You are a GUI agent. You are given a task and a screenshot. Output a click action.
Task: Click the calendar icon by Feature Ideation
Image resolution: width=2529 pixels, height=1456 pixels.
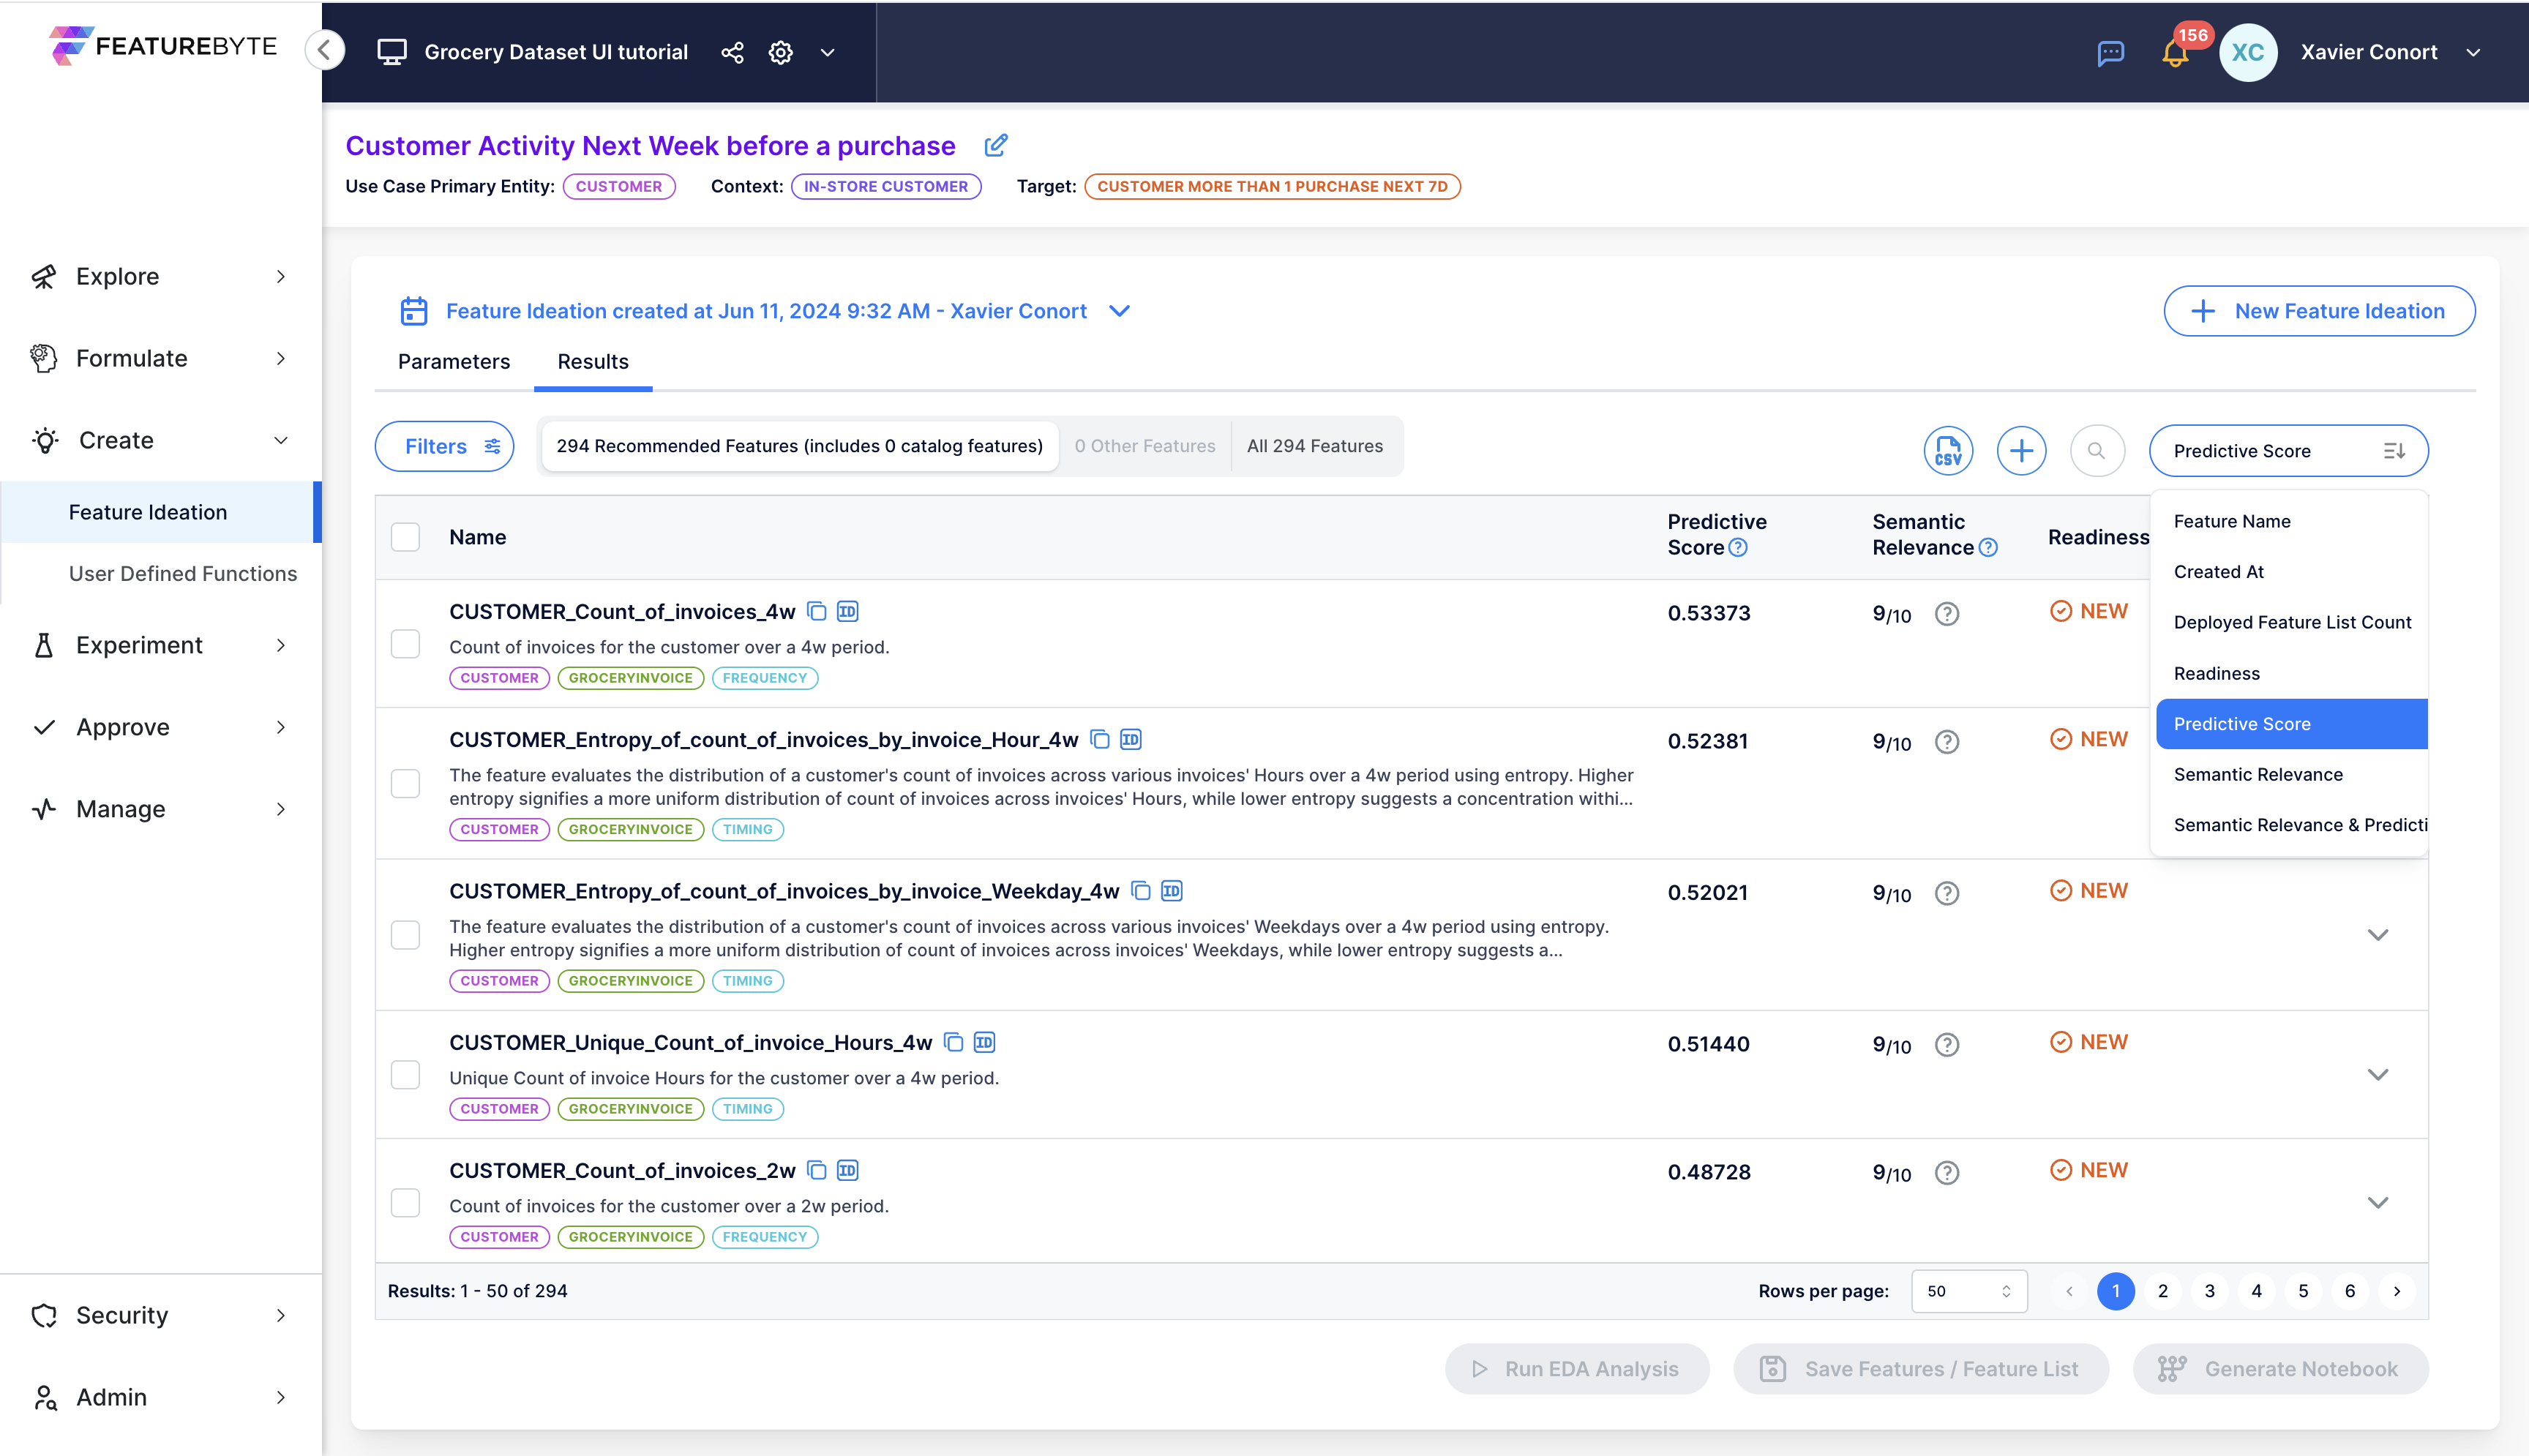click(414, 311)
